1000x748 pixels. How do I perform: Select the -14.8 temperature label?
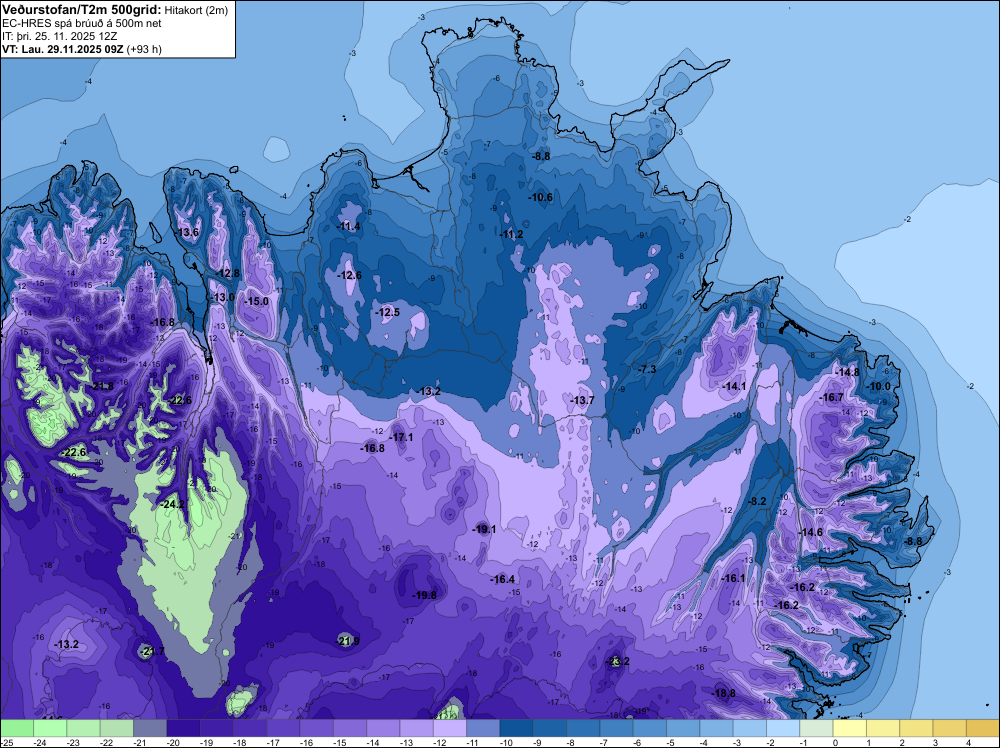point(848,372)
